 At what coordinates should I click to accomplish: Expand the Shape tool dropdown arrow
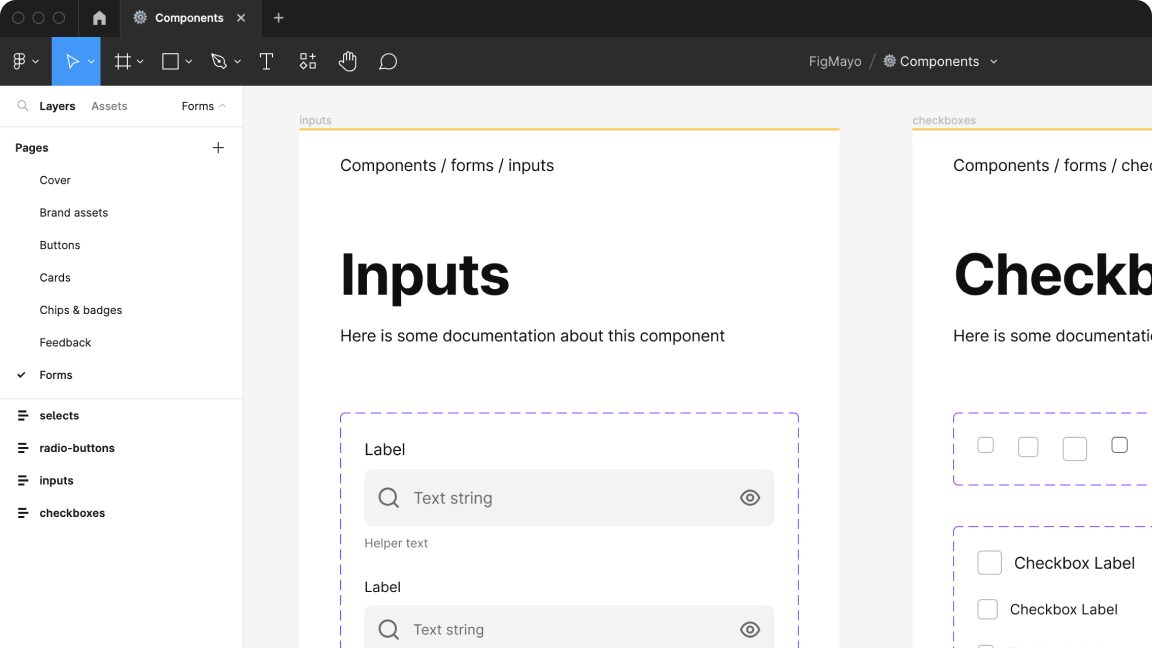(189, 61)
